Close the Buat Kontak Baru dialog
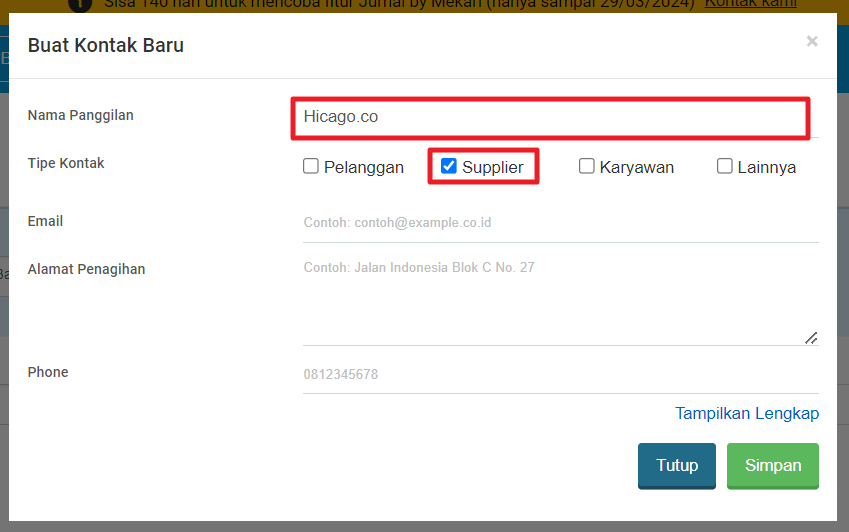 [811, 41]
